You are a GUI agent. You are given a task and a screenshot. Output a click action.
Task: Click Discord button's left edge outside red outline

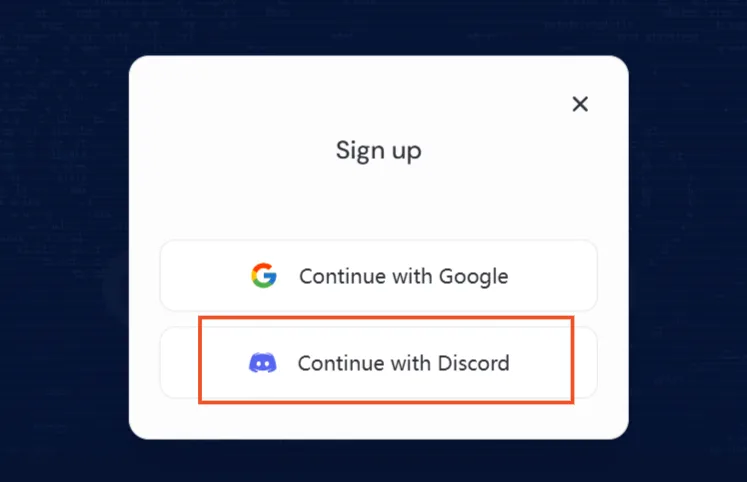point(179,362)
